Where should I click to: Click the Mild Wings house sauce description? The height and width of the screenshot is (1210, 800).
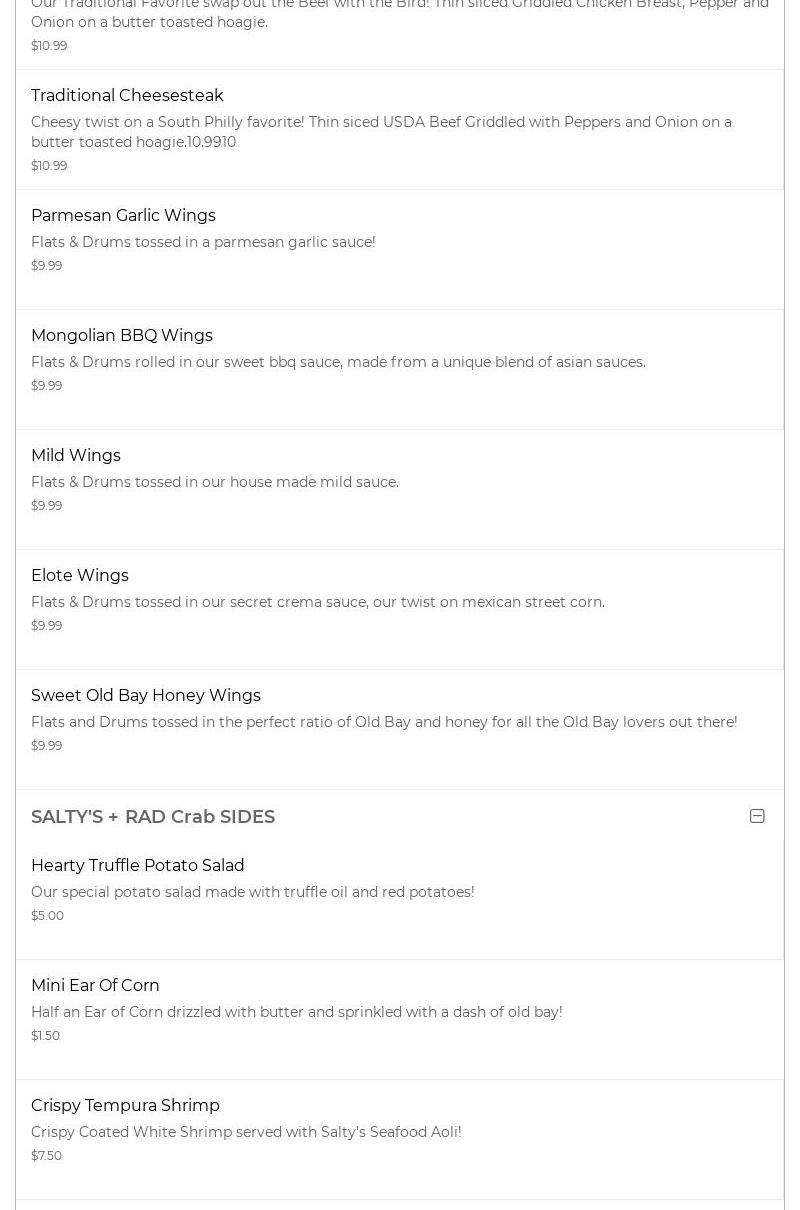pyautogui.click(x=215, y=482)
